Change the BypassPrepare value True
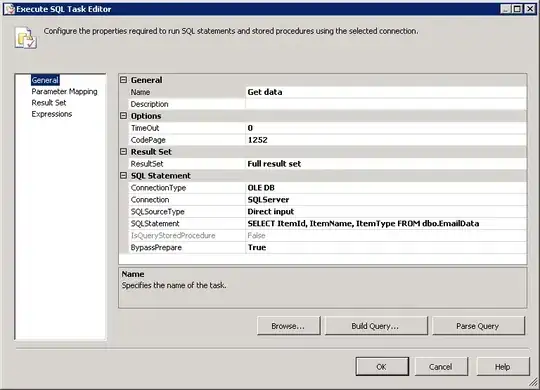 pos(386,247)
